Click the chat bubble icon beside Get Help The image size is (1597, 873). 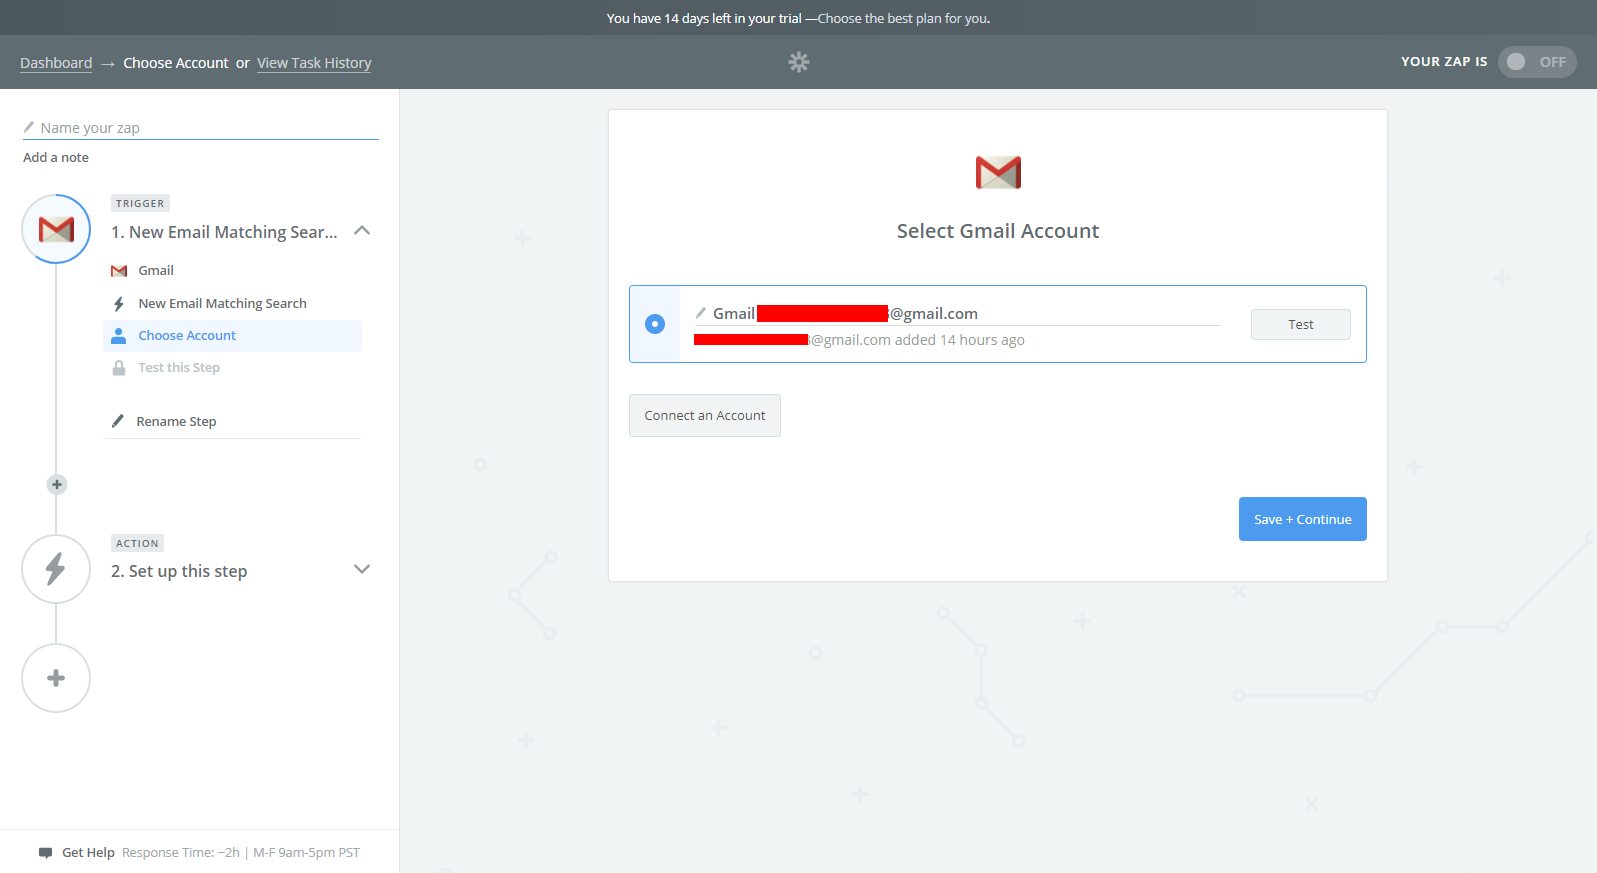point(45,853)
